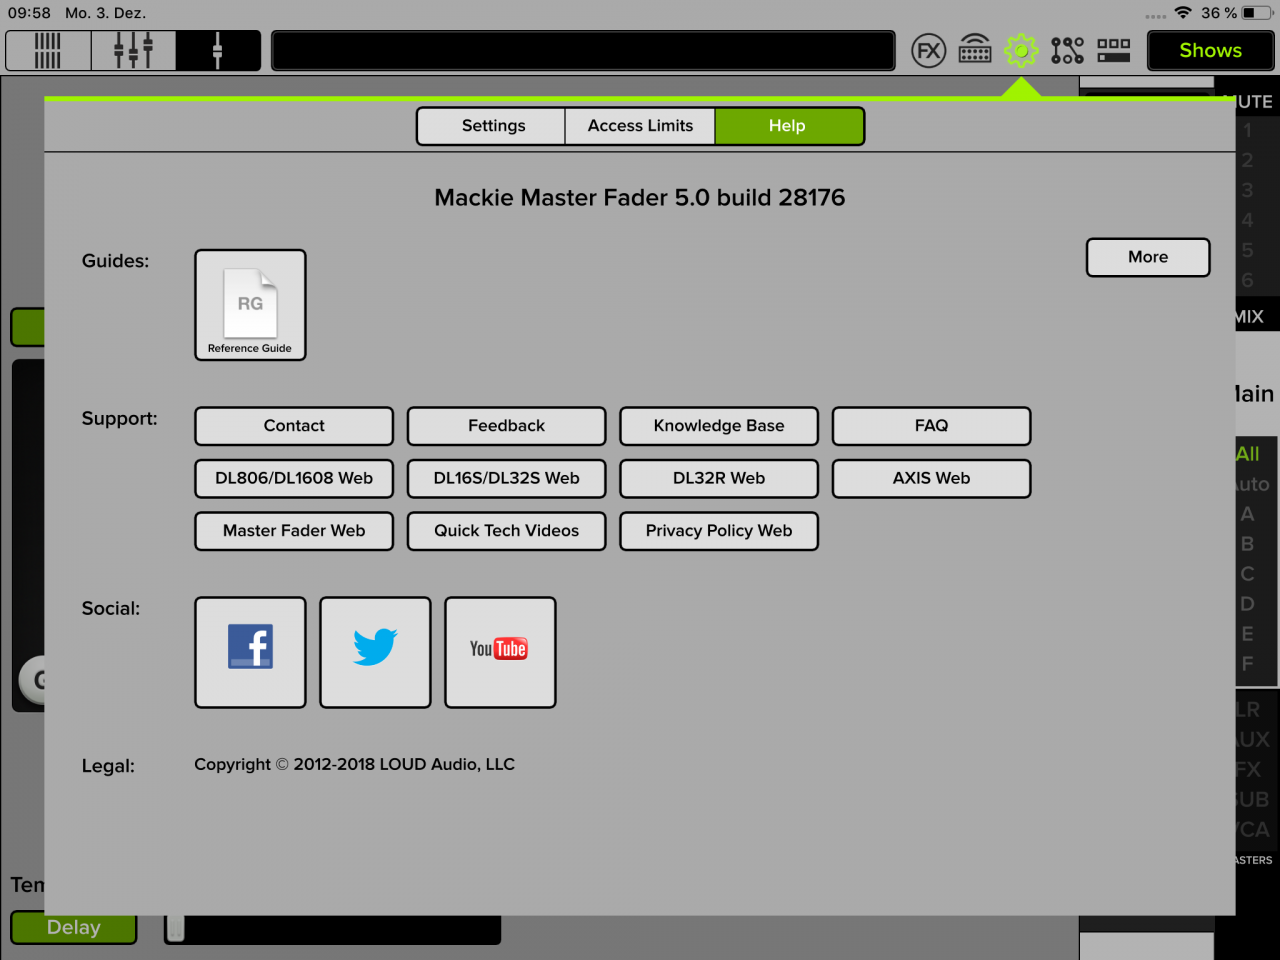
Task: Open the Knowledge Base
Action: click(719, 426)
